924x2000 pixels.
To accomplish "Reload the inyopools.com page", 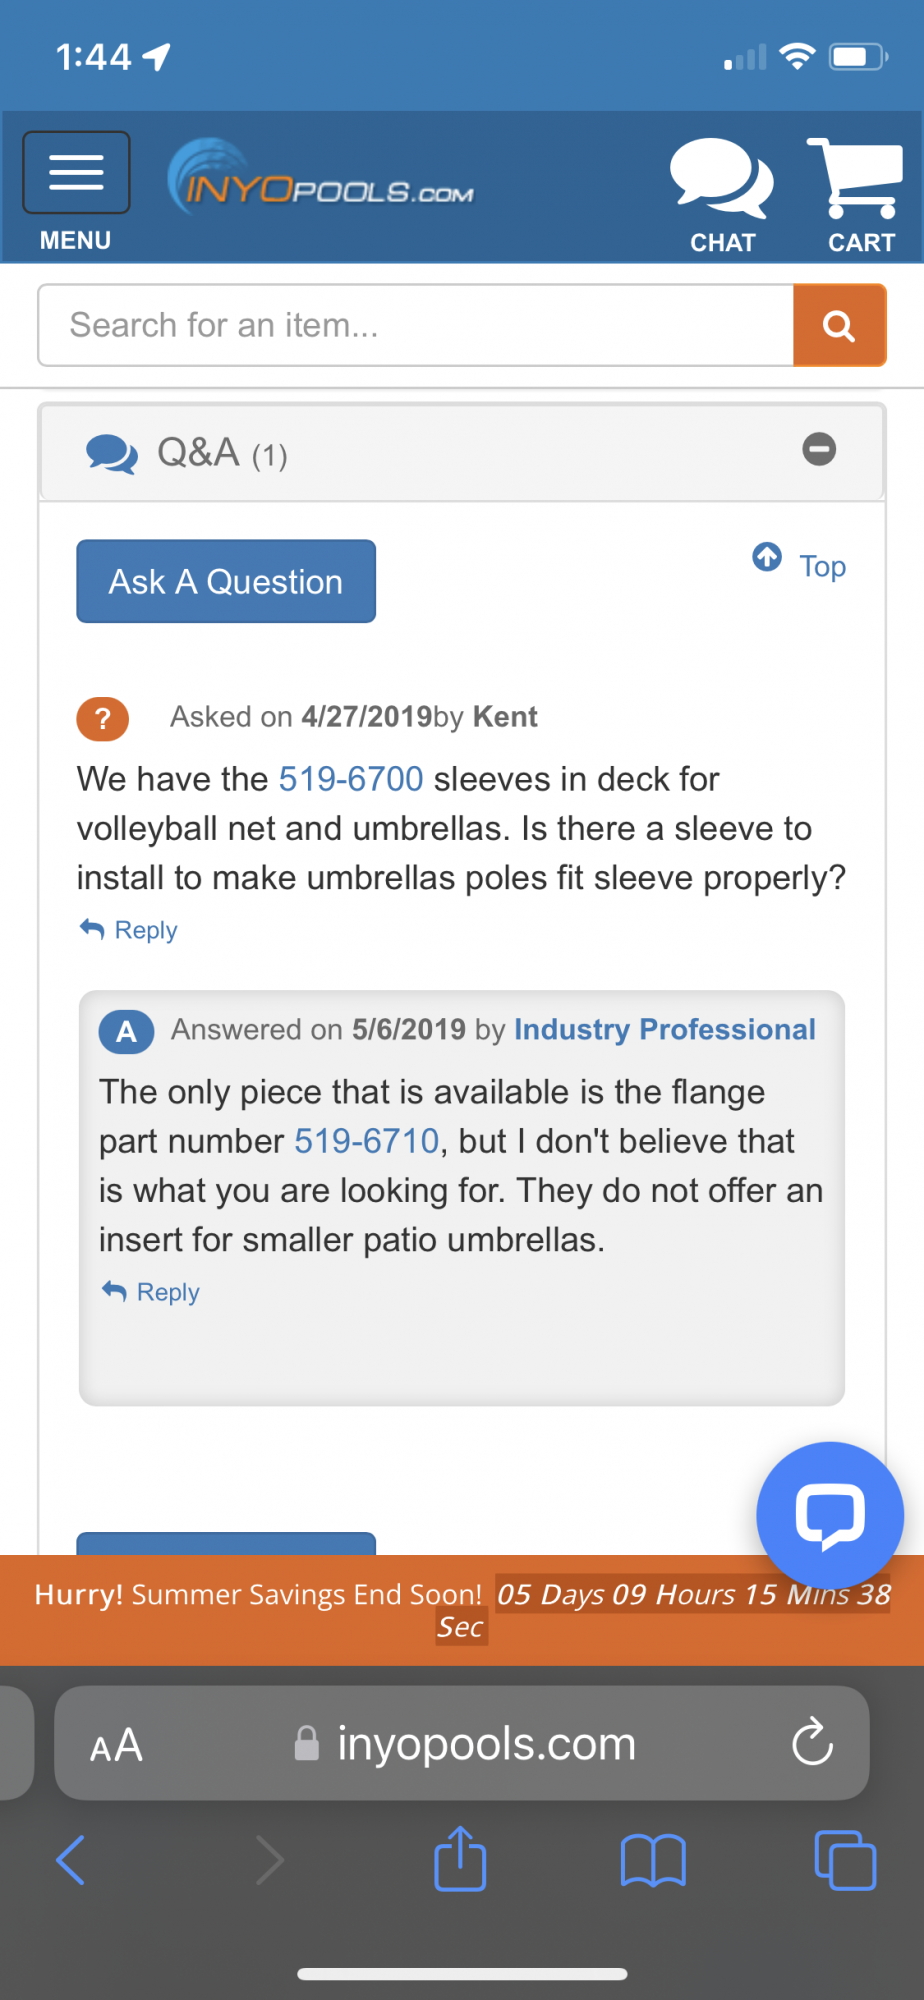I will point(812,1743).
